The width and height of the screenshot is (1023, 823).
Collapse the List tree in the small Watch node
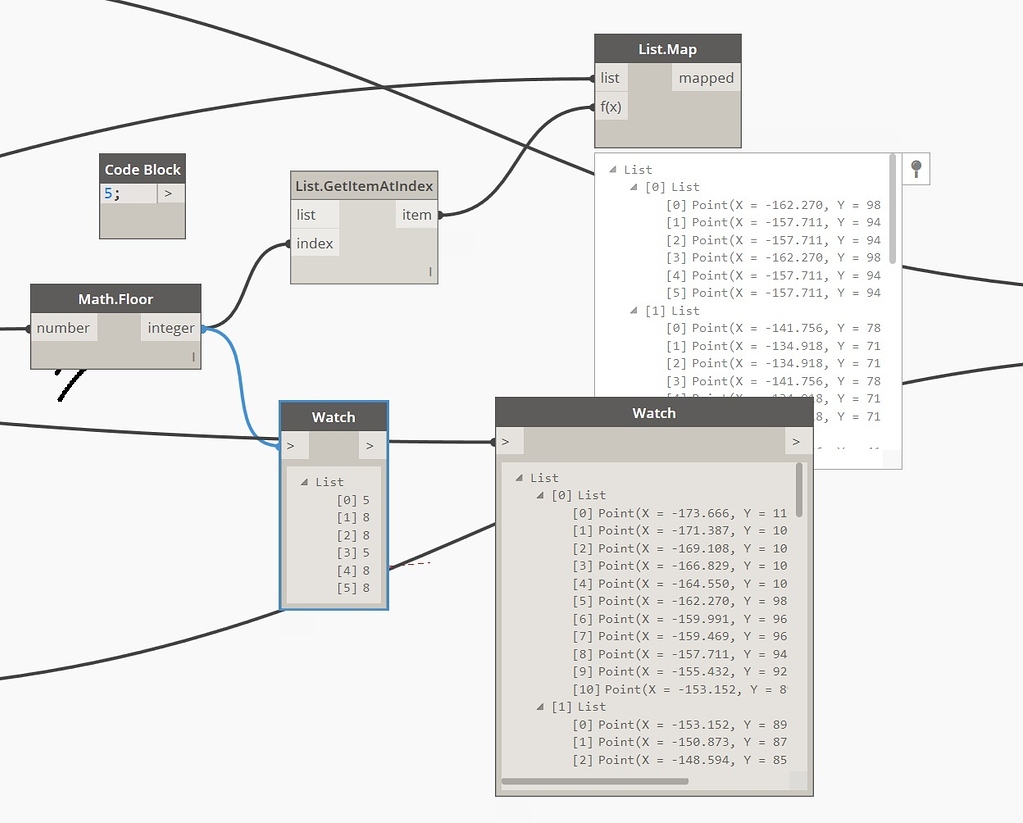point(306,481)
